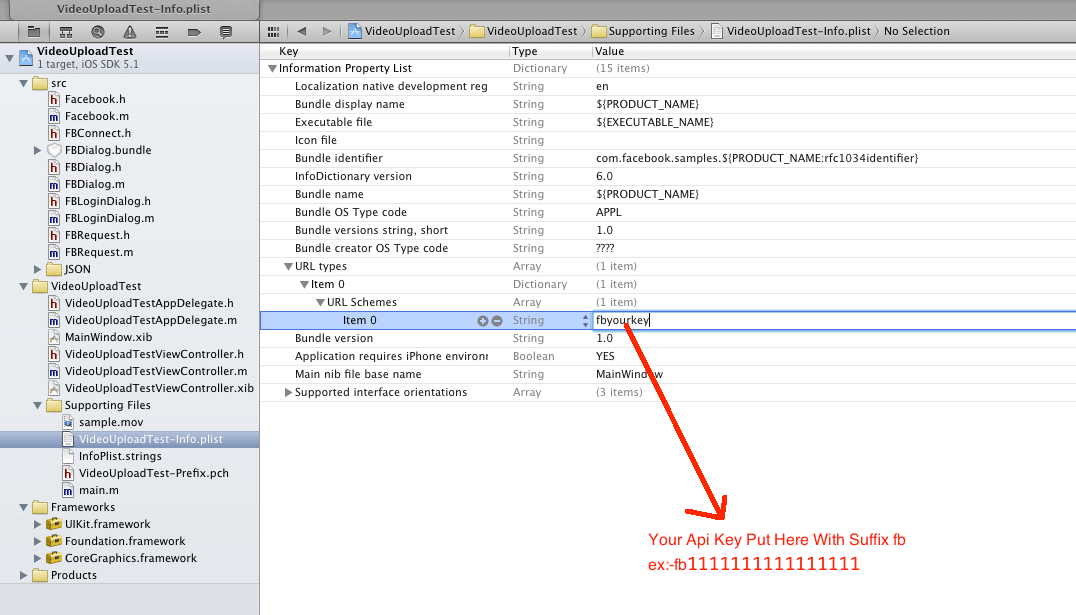
Task: Click No Selection in jump bar
Action: (916, 31)
